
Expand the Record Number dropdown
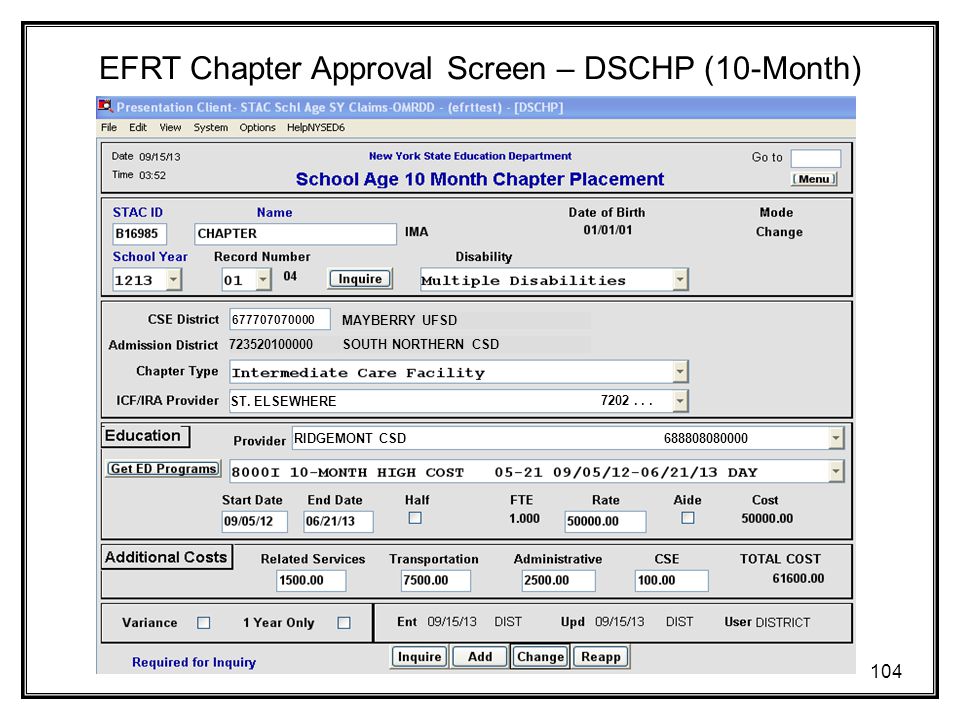point(263,280)
